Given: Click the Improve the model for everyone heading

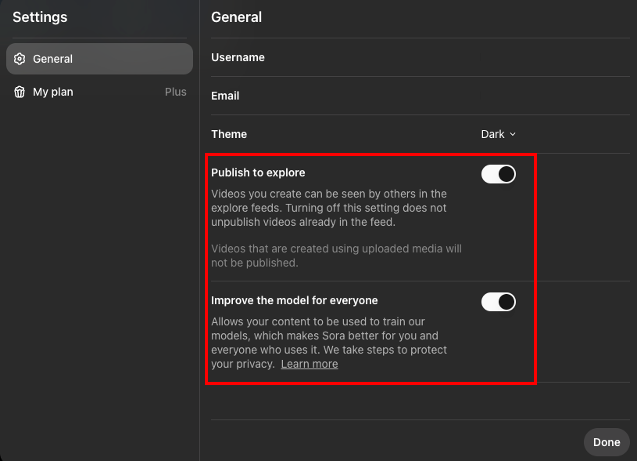Looking at the screenshot, I should (x=295, y=301).
